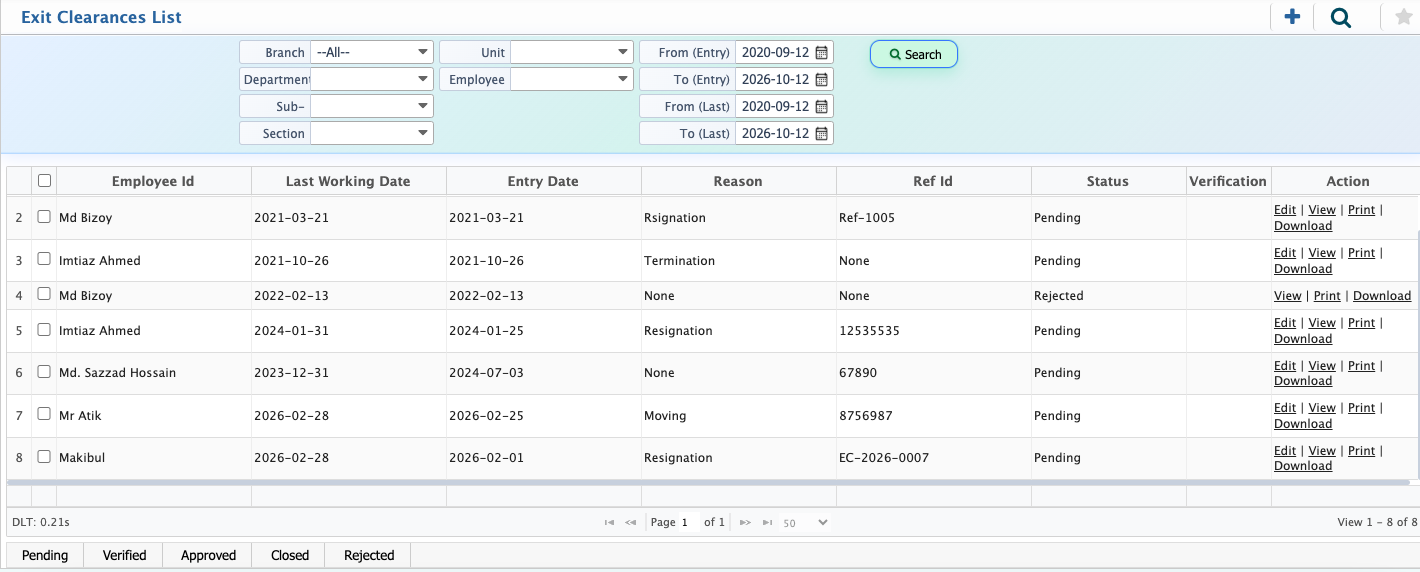Viewport: 1420px width, 572px height.
Task: Click the green Search button
Action: click(914, 54)
